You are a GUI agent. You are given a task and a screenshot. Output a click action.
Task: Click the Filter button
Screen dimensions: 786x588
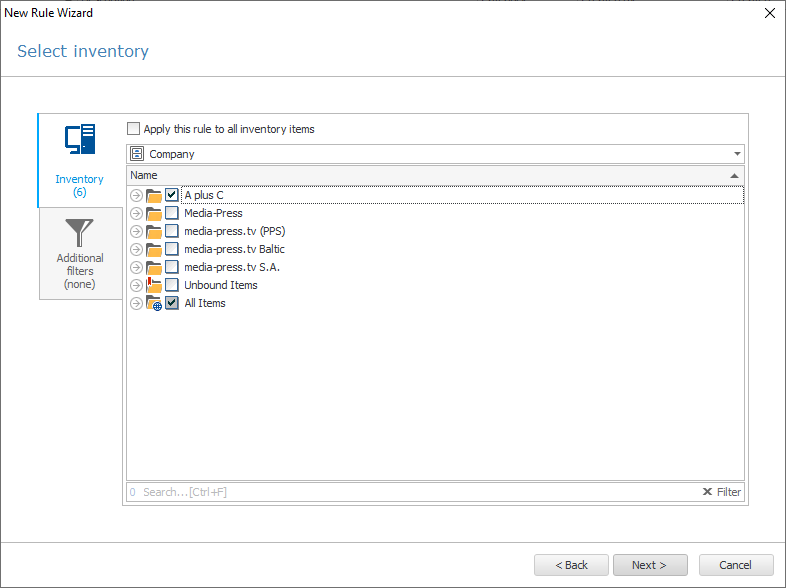(x=728, y=492)
